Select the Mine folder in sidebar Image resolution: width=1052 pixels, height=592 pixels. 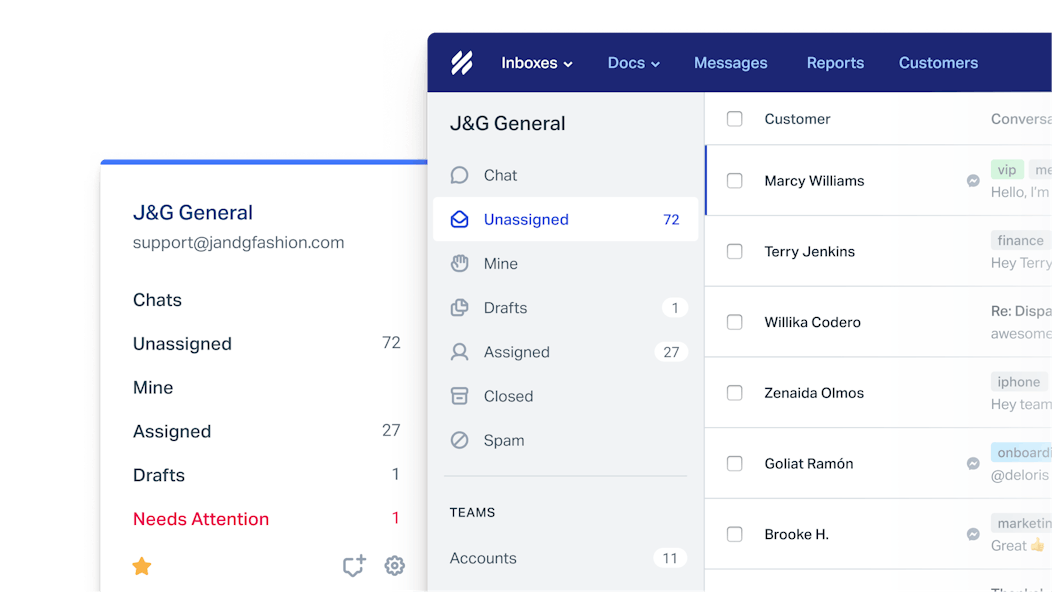click(566, 264)
